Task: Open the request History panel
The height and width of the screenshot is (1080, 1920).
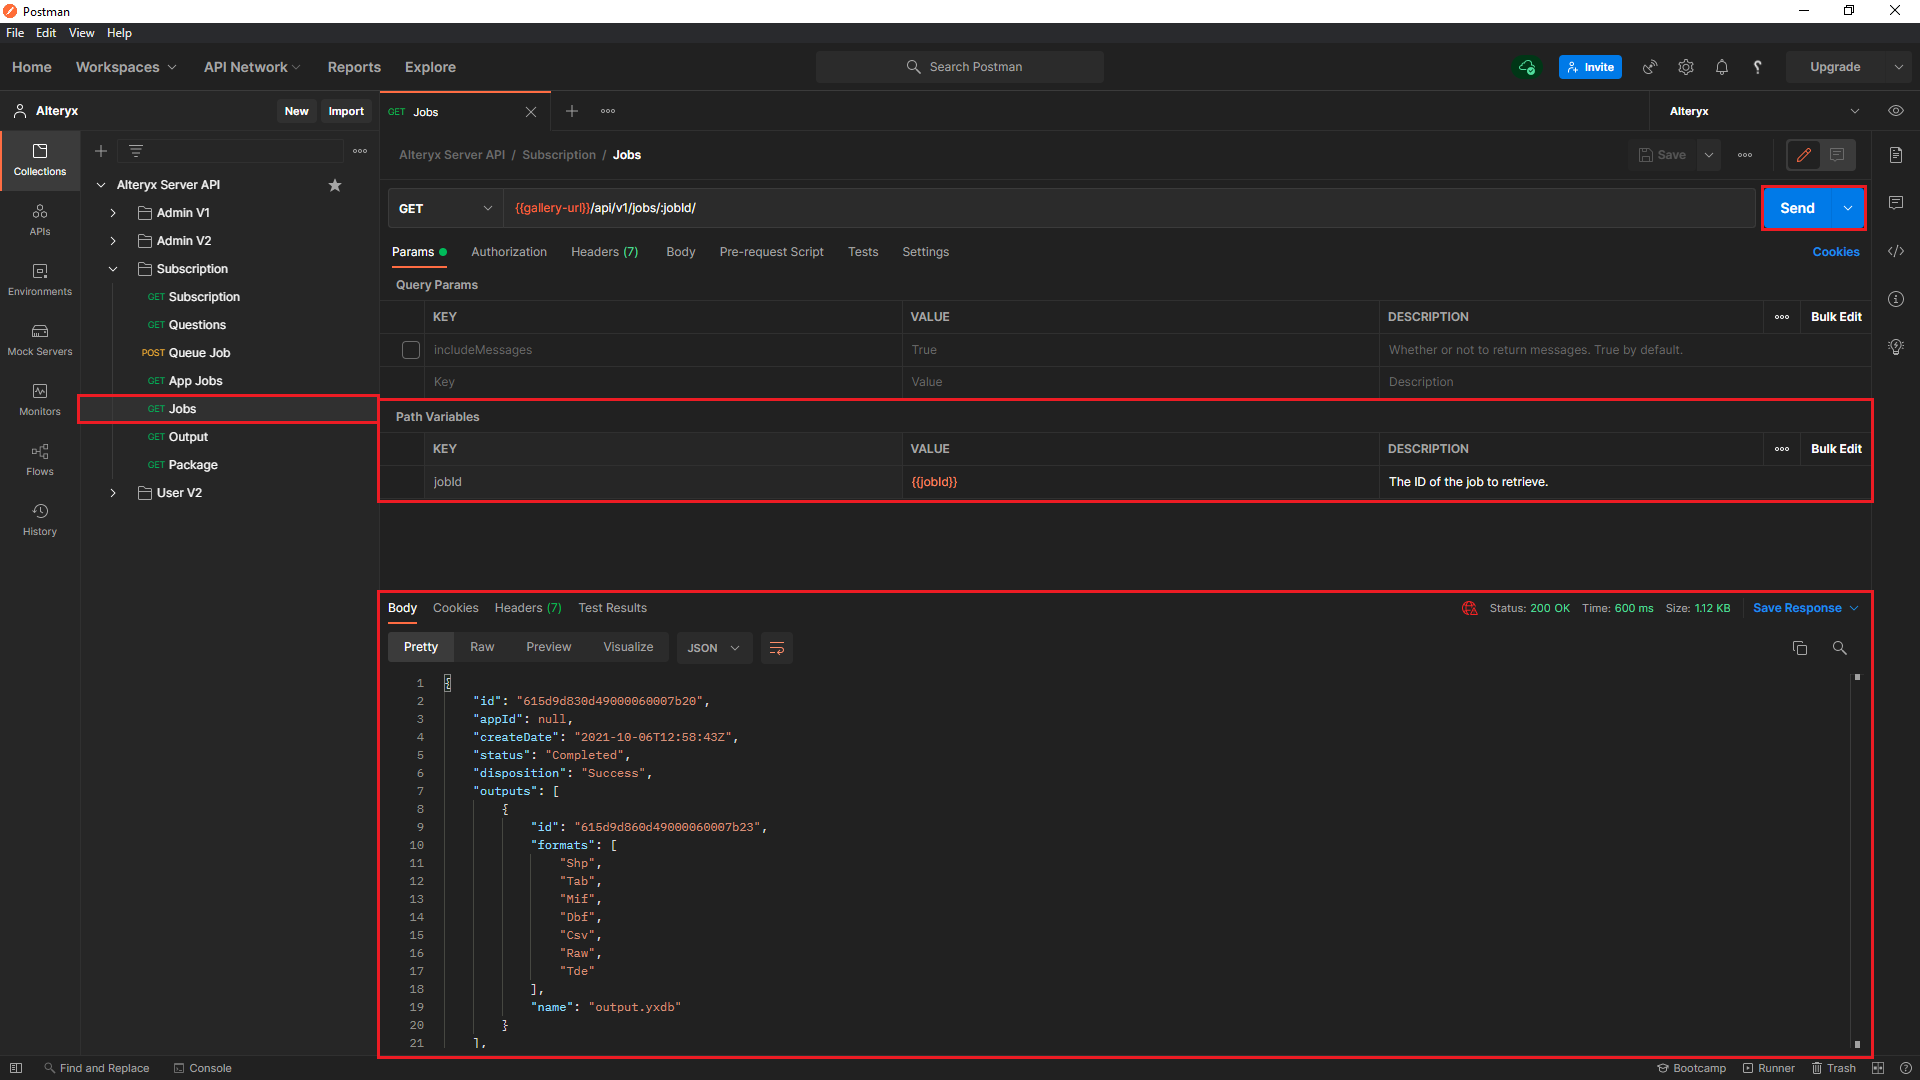Action: [39, 518]
